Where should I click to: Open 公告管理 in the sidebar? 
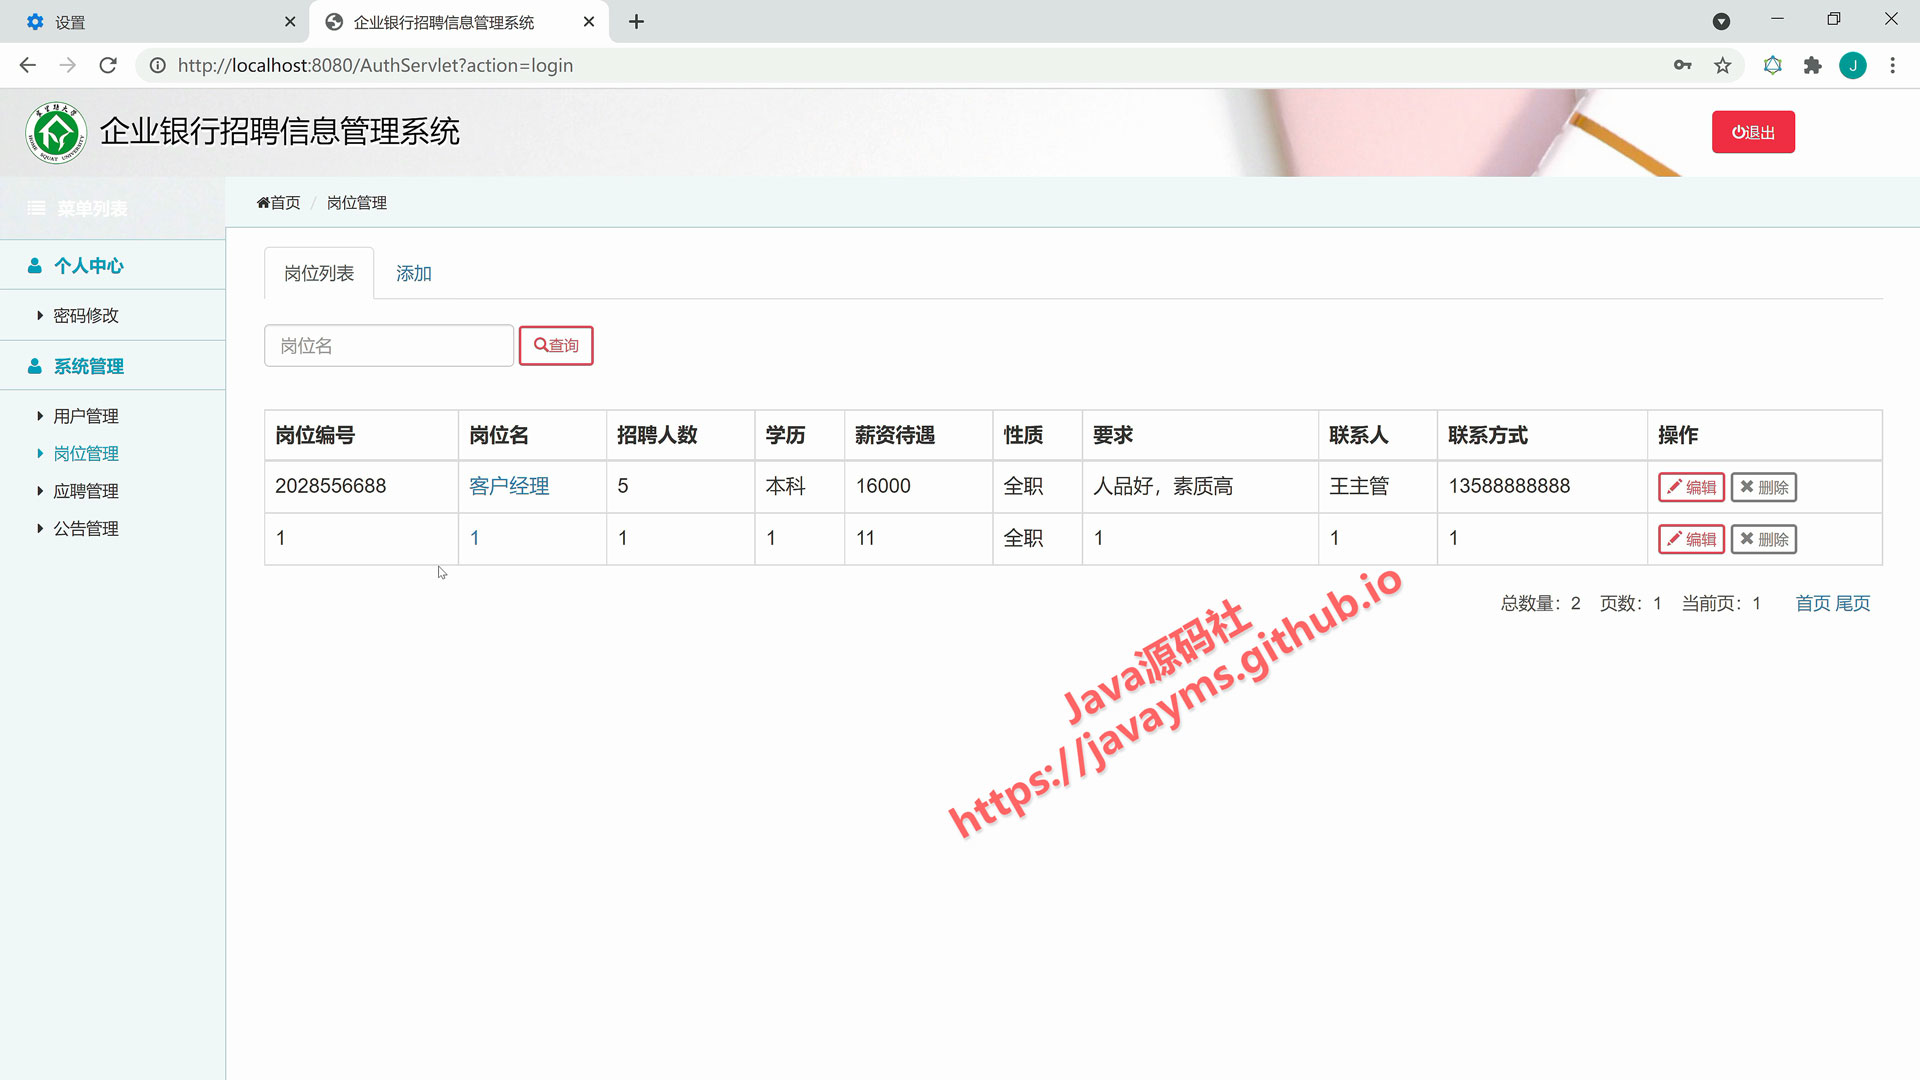pos(86,528)
